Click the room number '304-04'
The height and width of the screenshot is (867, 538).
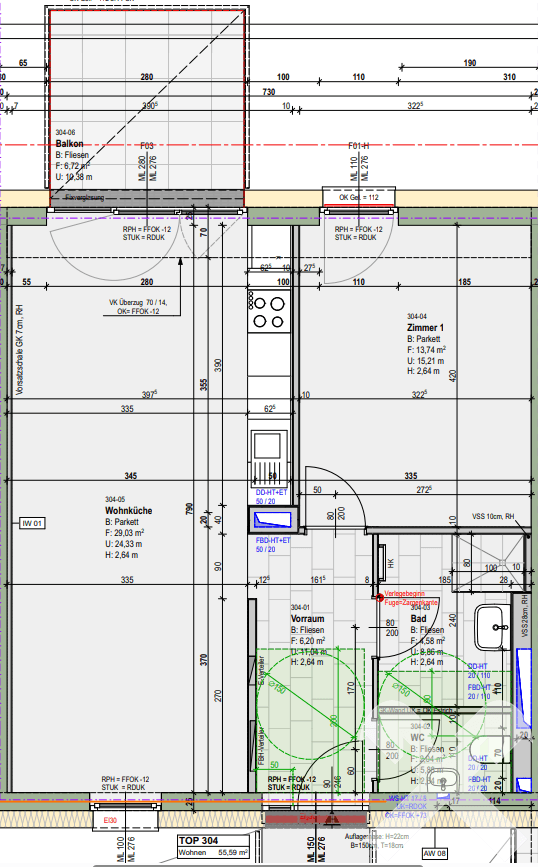[417, 317]
